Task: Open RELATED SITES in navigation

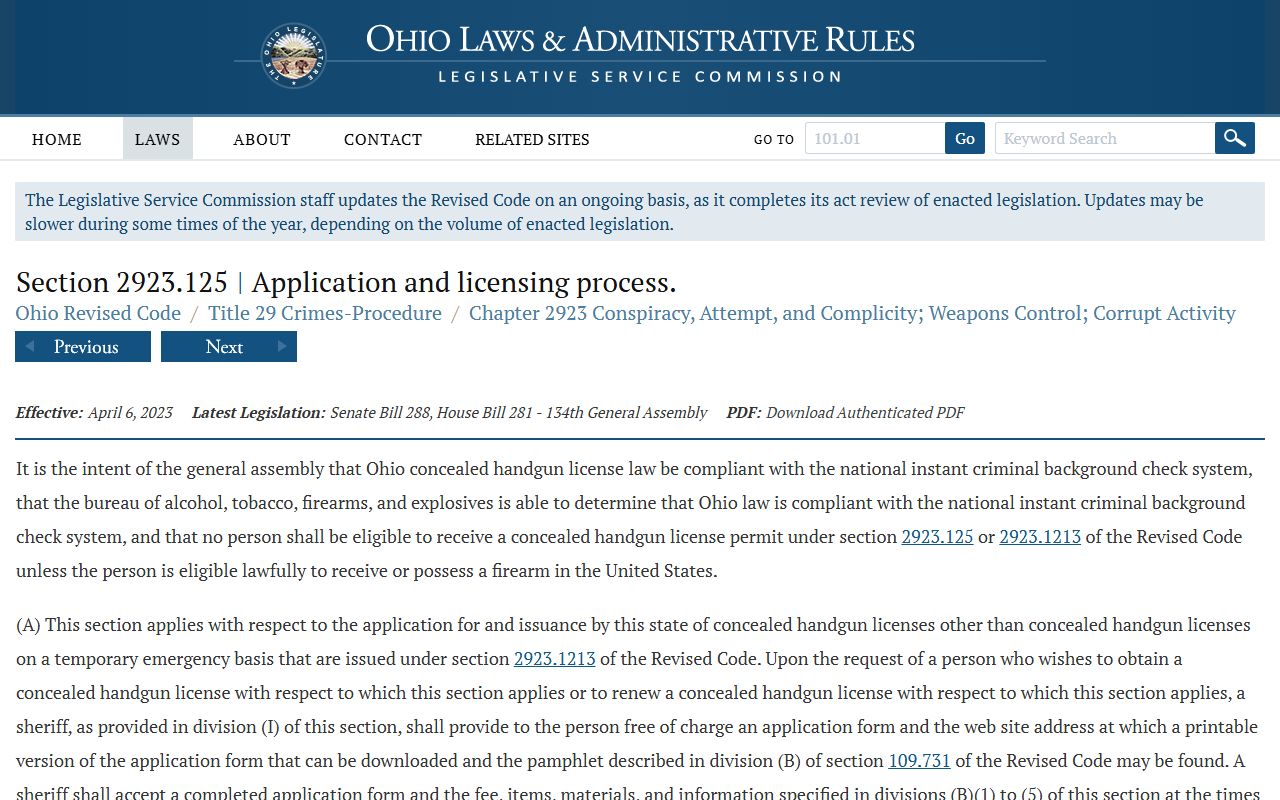Action: coord(532,139)
